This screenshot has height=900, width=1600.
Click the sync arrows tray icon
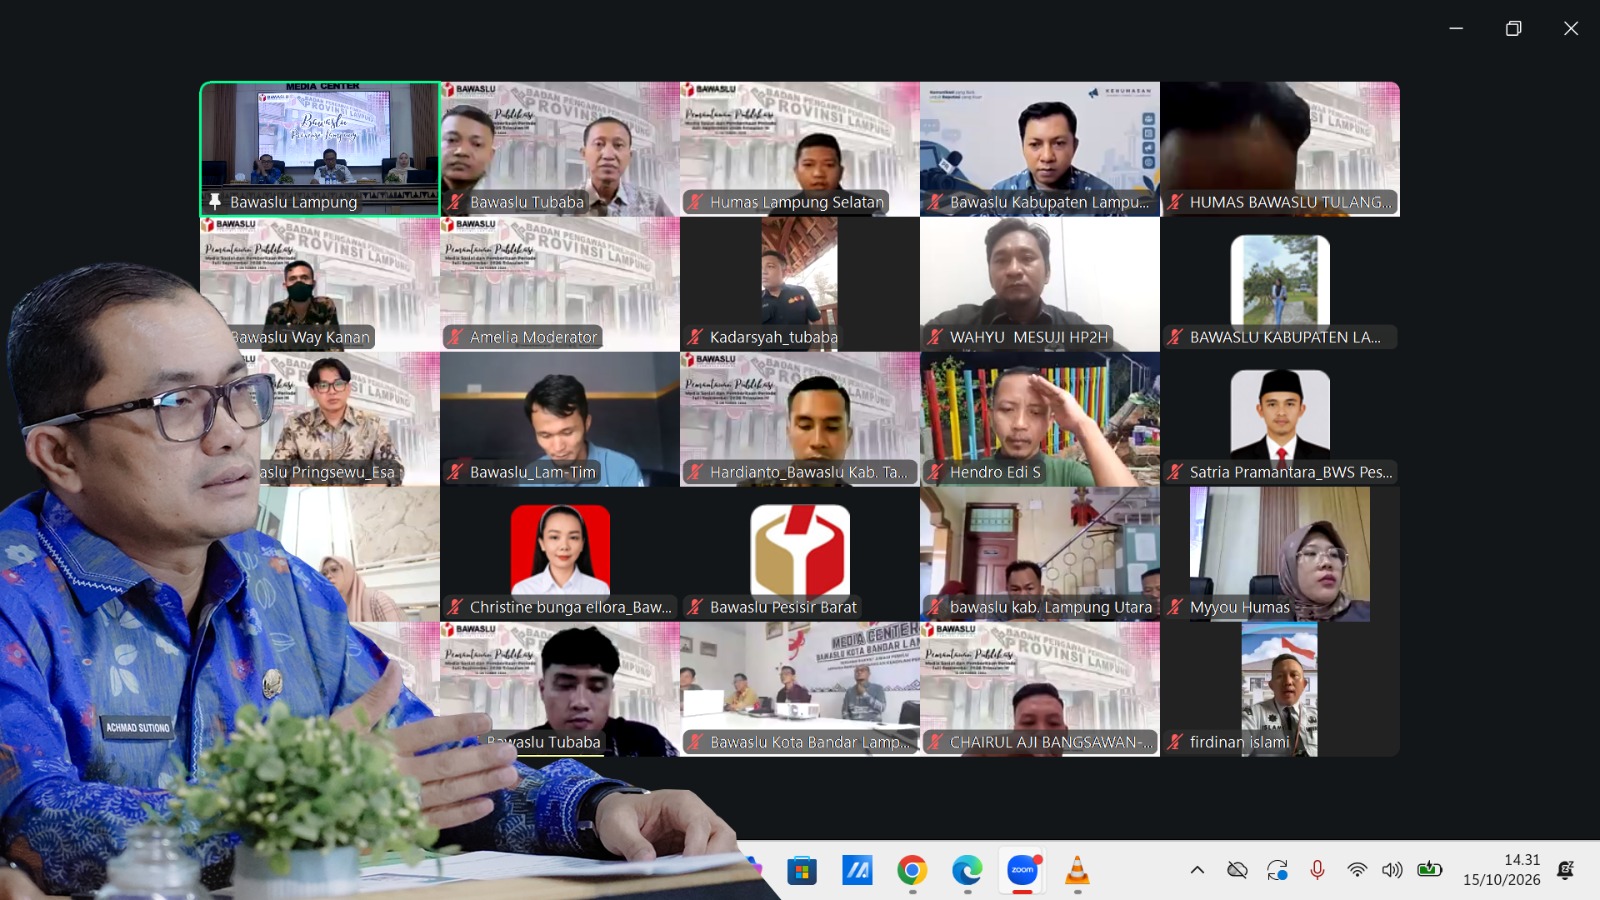click(1277, 870)
